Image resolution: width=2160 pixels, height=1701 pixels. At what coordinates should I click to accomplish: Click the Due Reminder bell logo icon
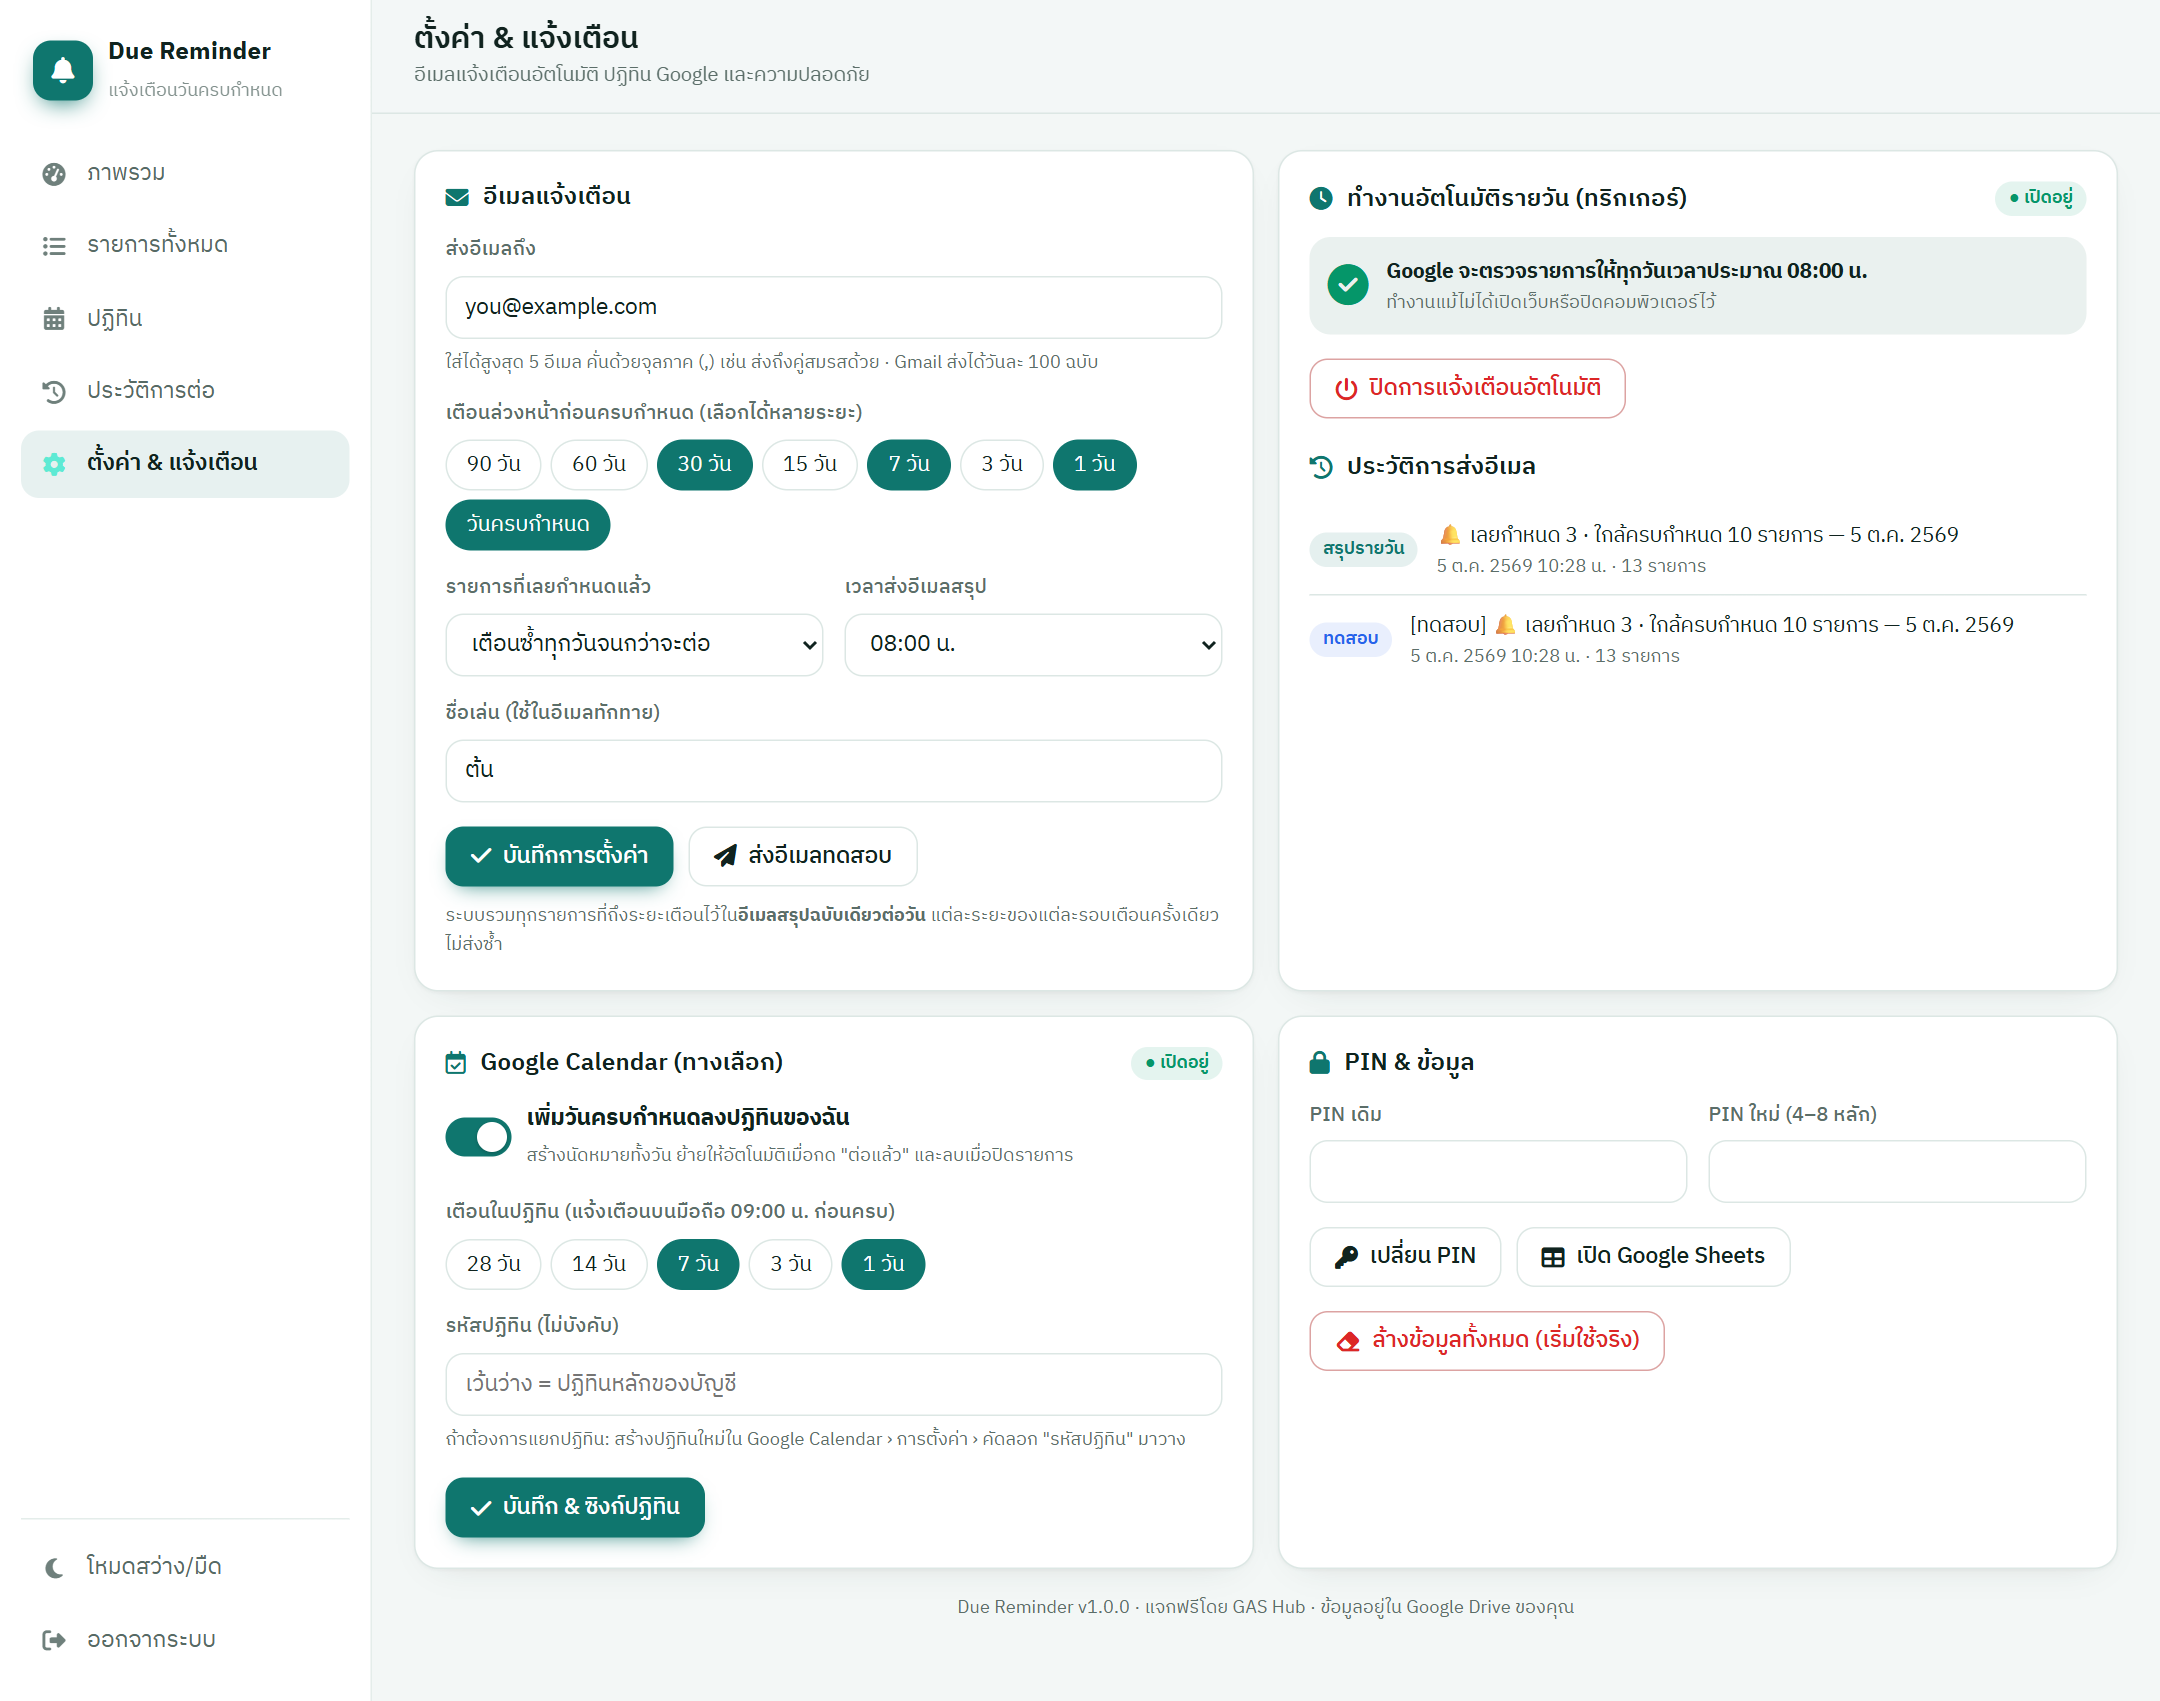[x=63, y=70]
